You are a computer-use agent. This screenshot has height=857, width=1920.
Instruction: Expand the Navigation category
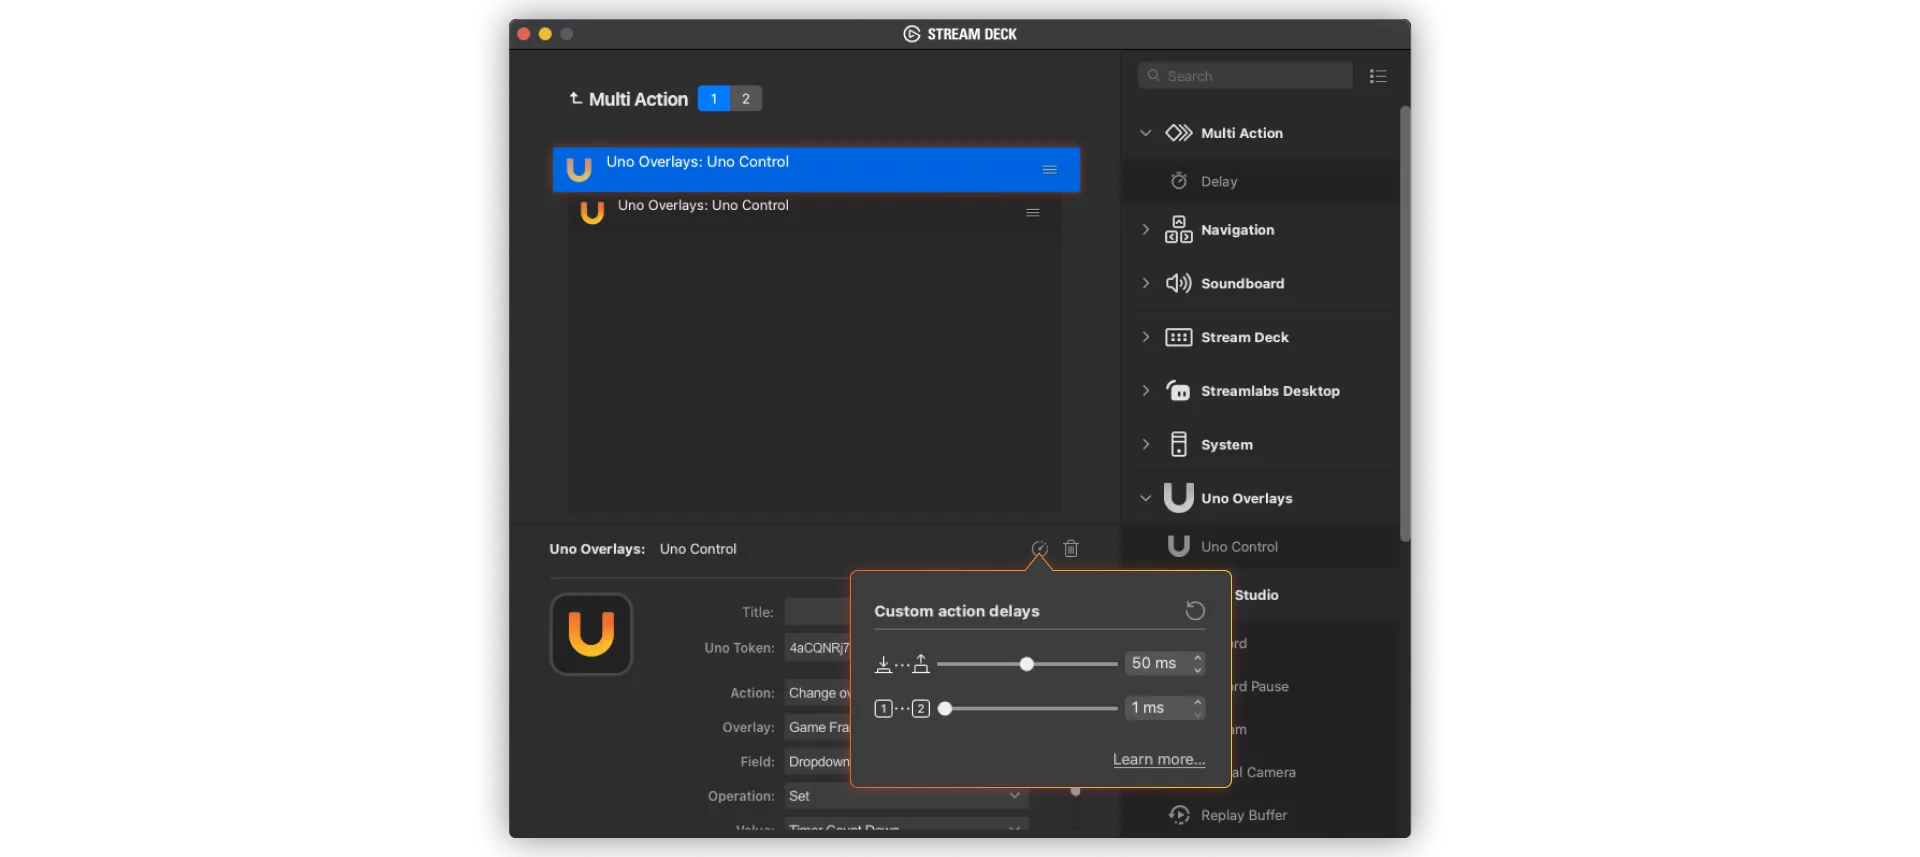point(1146,230)
